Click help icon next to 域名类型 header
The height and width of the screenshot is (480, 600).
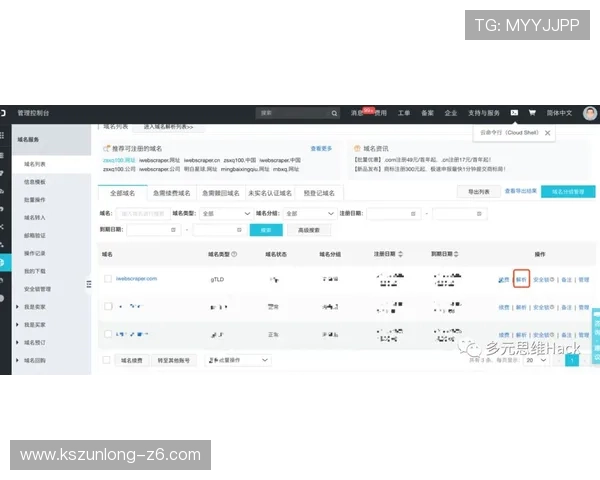tap(234, 254)
